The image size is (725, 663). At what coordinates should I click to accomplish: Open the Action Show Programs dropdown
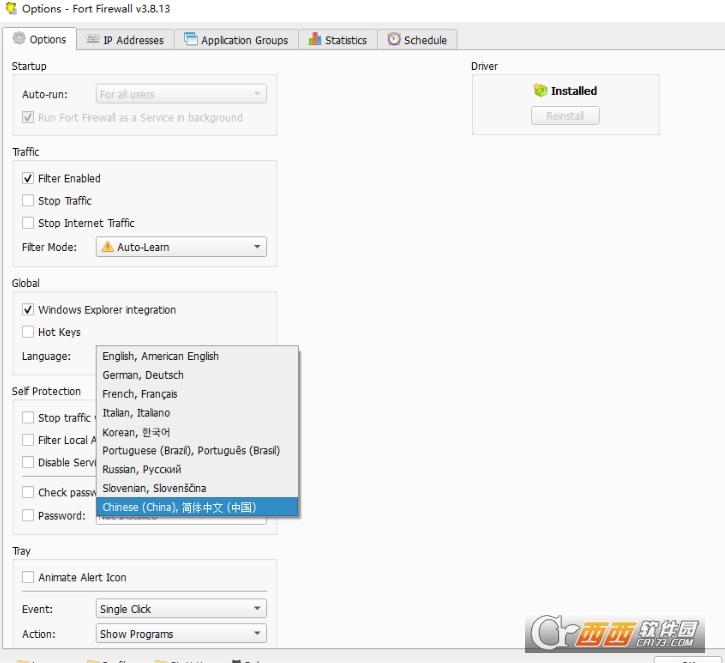pos(181,633)
